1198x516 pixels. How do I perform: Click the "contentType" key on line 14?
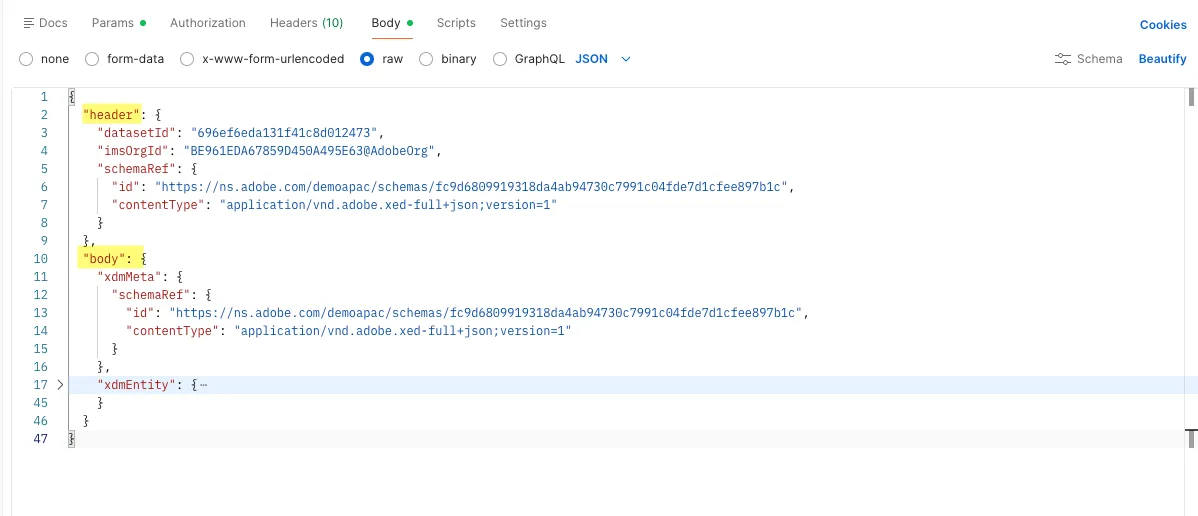pos(173,330)
